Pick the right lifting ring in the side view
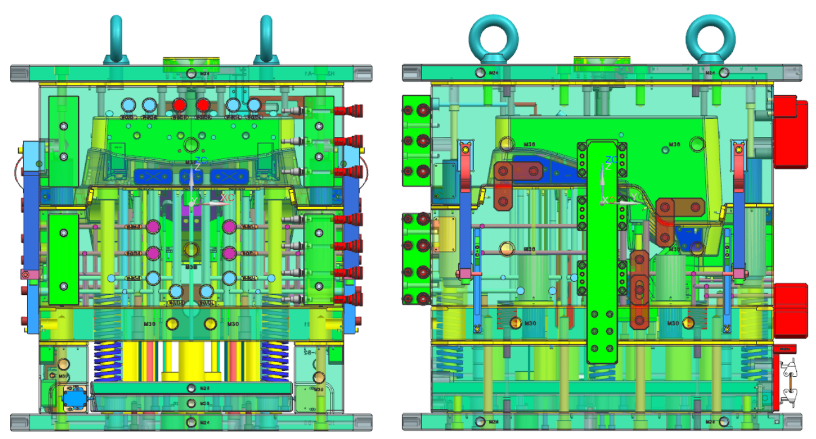816x439 pixels. [x=710, y=39]
